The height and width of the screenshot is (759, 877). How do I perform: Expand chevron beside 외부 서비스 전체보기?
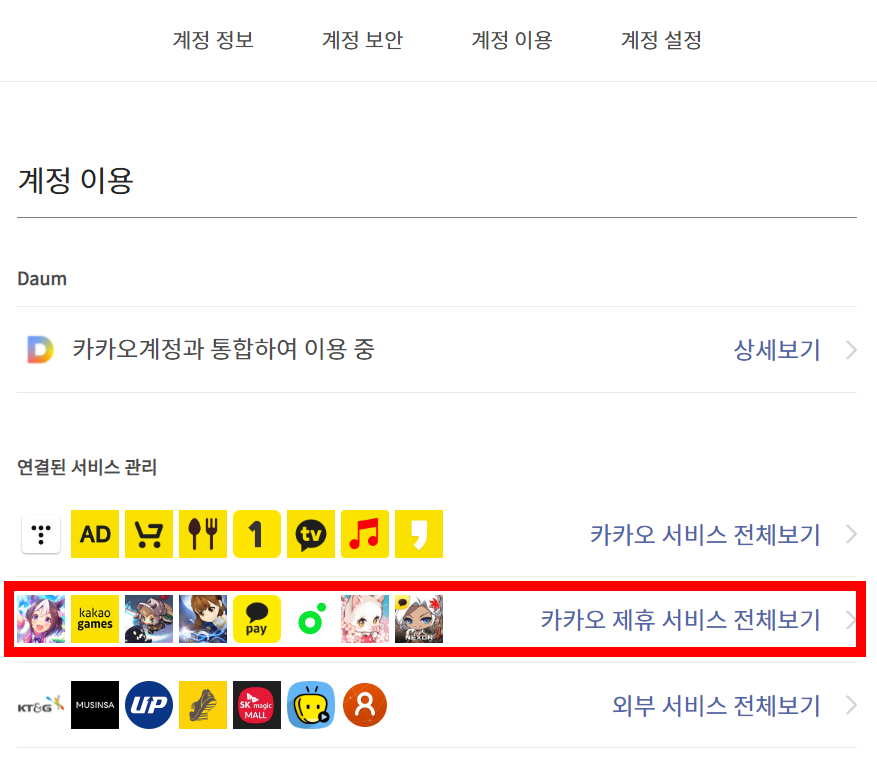coord(851,705)
